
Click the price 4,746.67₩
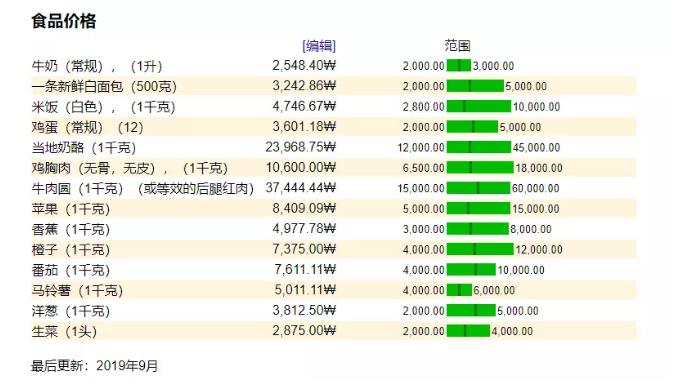304,106
